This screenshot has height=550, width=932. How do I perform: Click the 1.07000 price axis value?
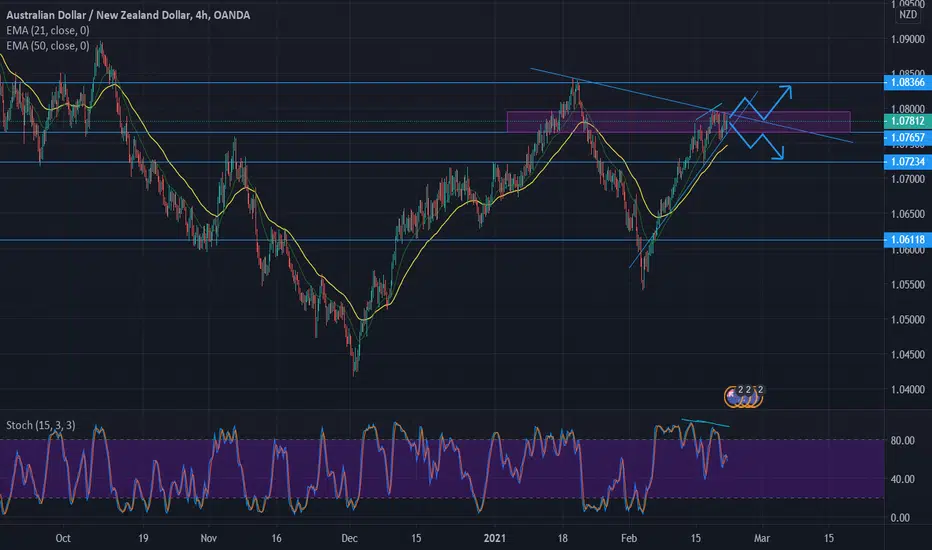(908, 179)
